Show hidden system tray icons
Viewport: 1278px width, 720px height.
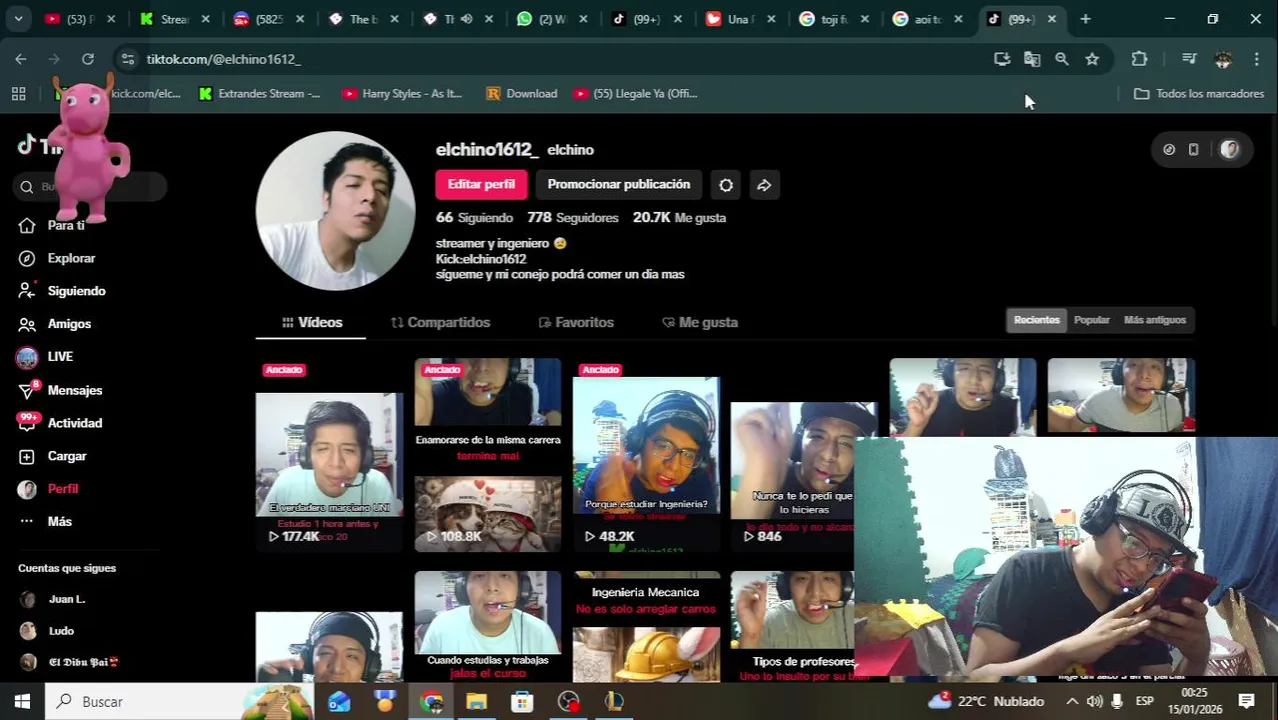(1072, 701)
